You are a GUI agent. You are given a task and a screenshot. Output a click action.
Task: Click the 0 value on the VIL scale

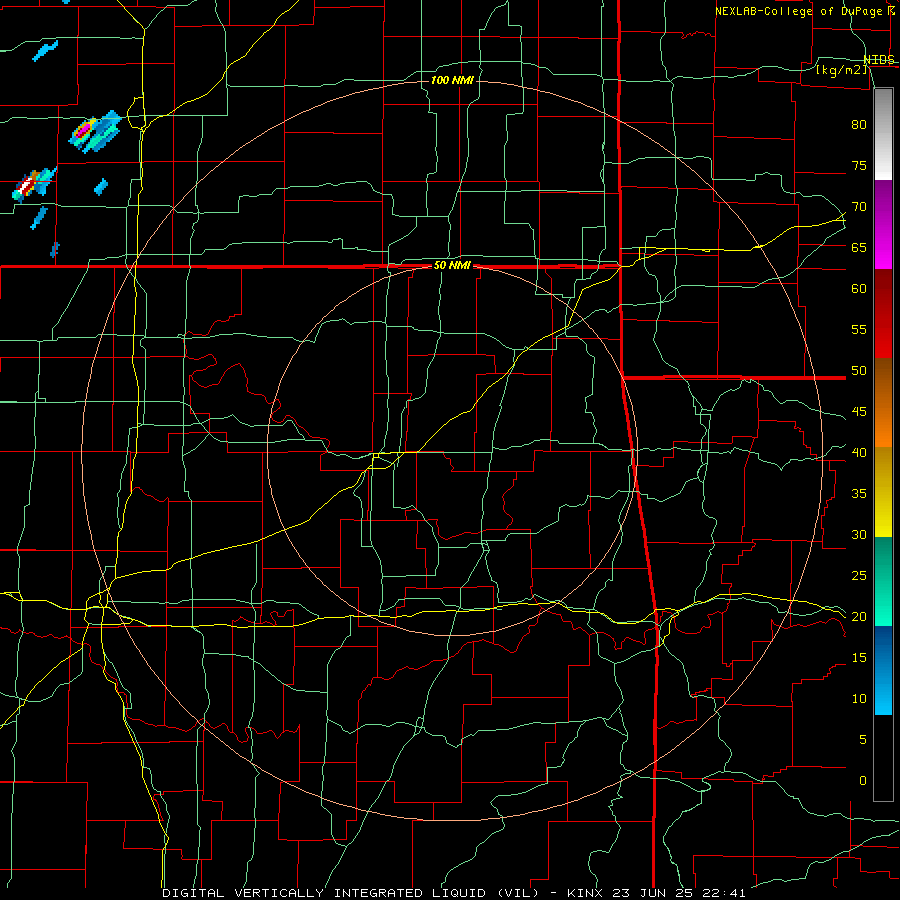click(863, 781)
